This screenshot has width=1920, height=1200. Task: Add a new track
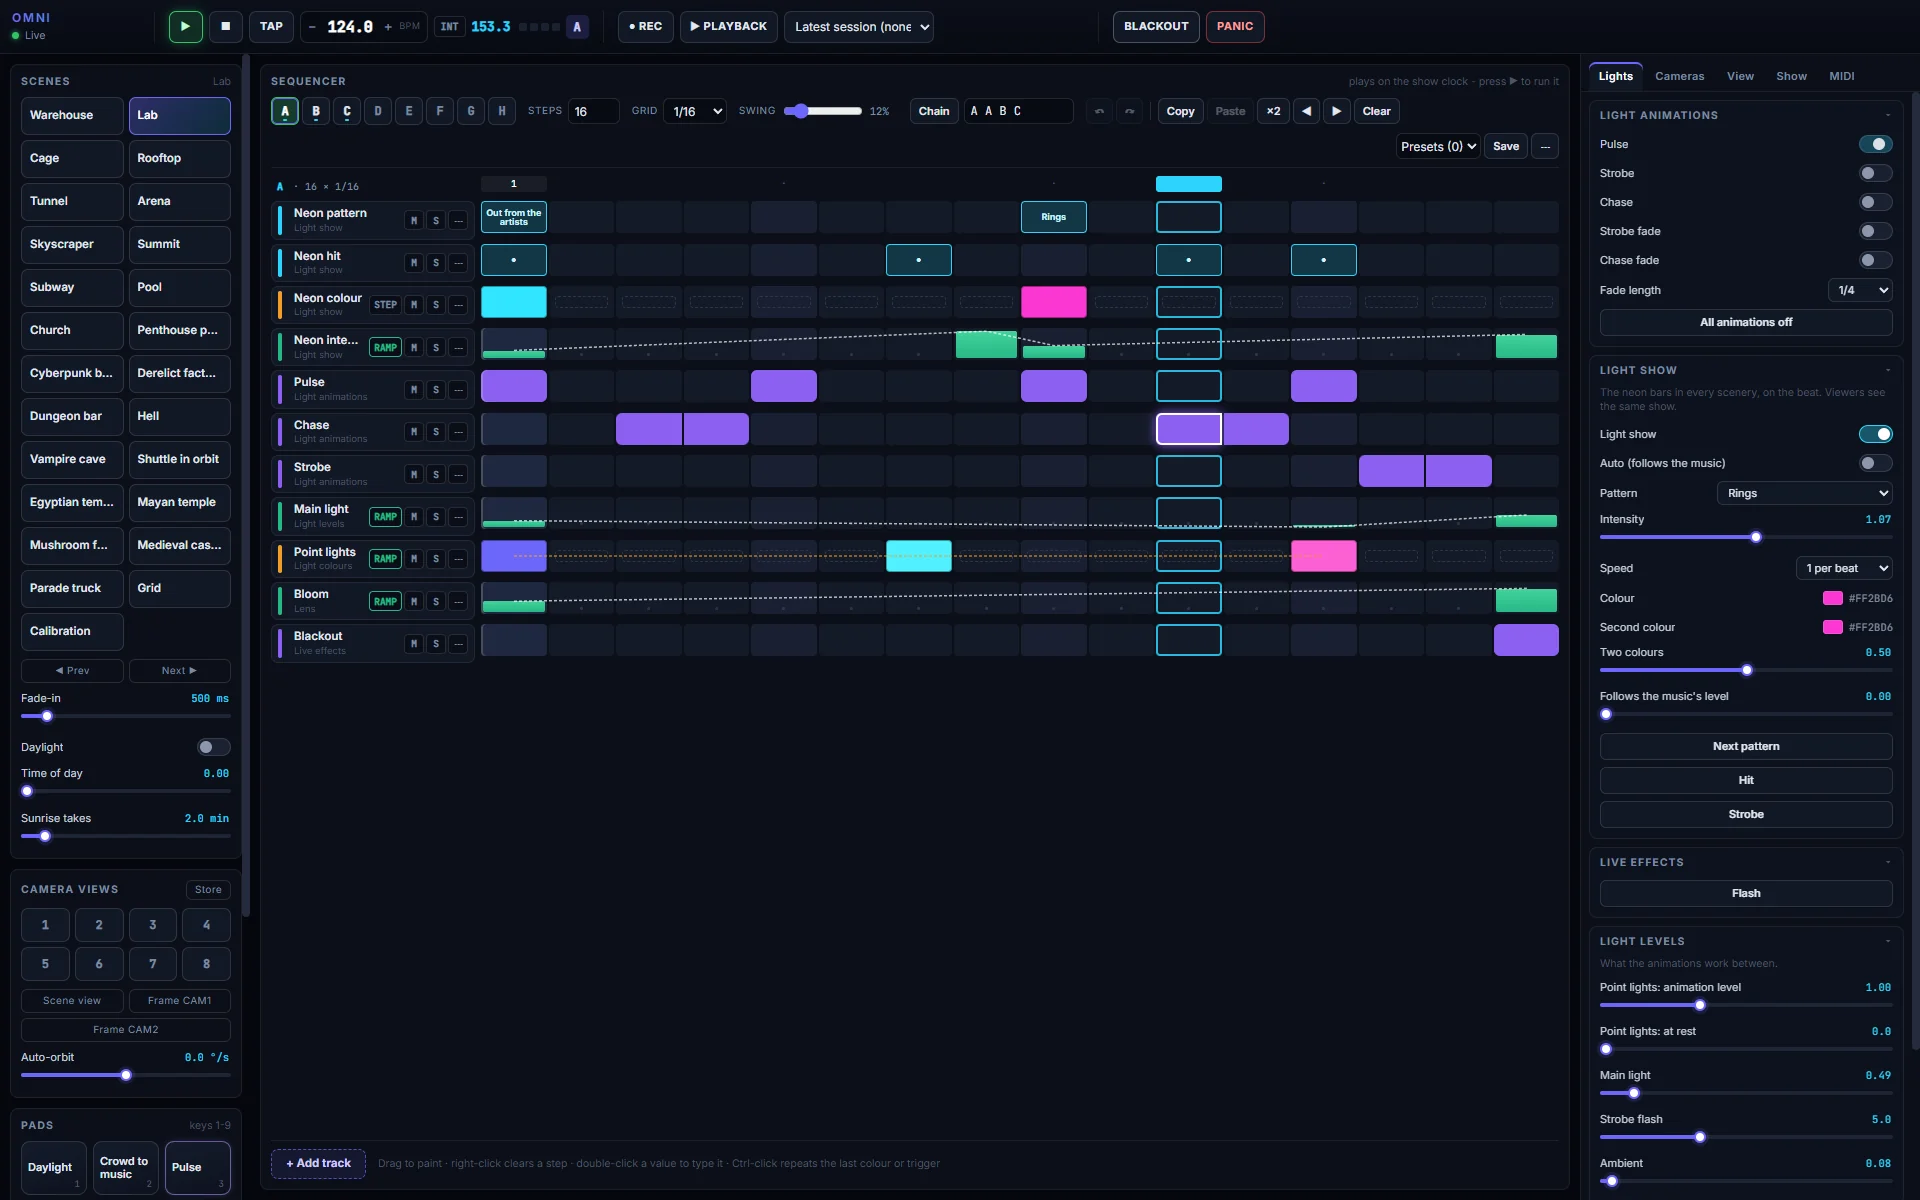tap(318, 1163)
